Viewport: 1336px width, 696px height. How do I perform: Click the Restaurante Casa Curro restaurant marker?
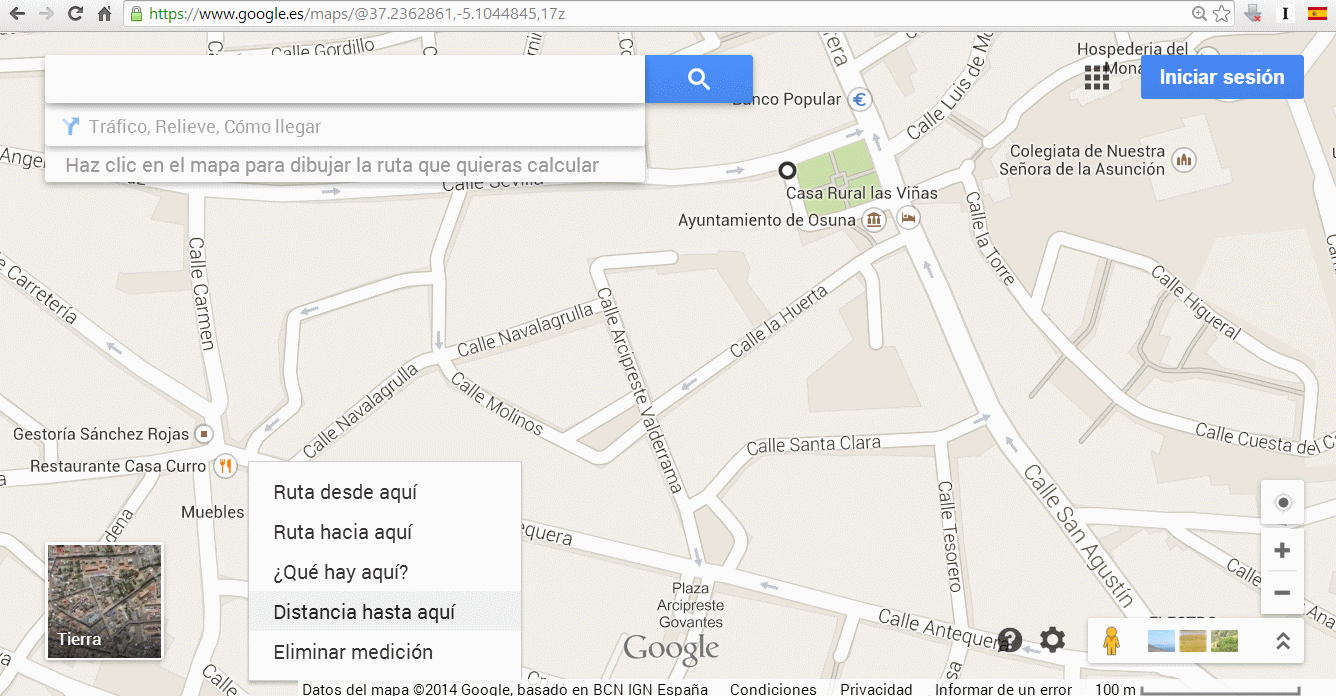(226, 465)
